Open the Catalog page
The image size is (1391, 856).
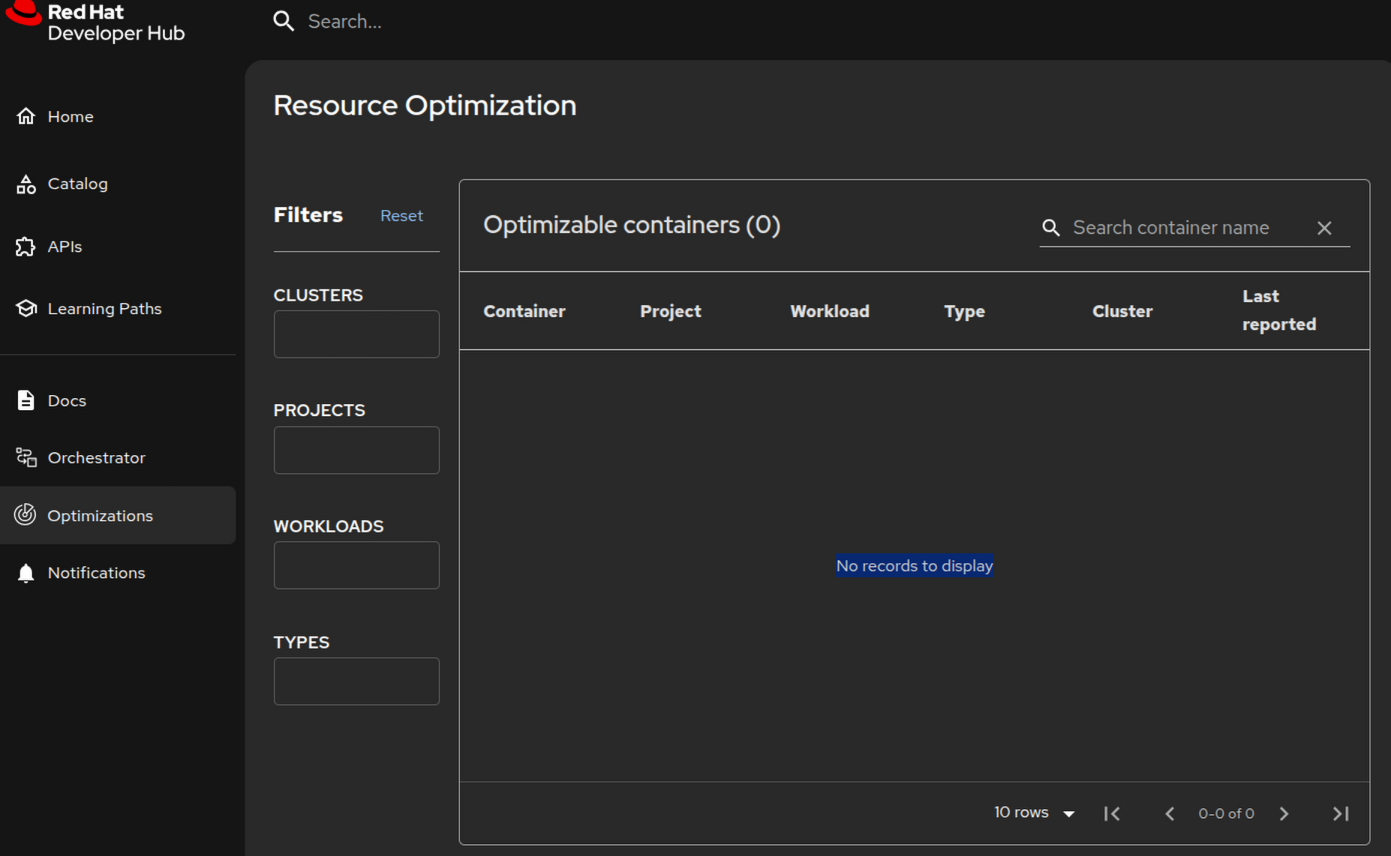77,184
